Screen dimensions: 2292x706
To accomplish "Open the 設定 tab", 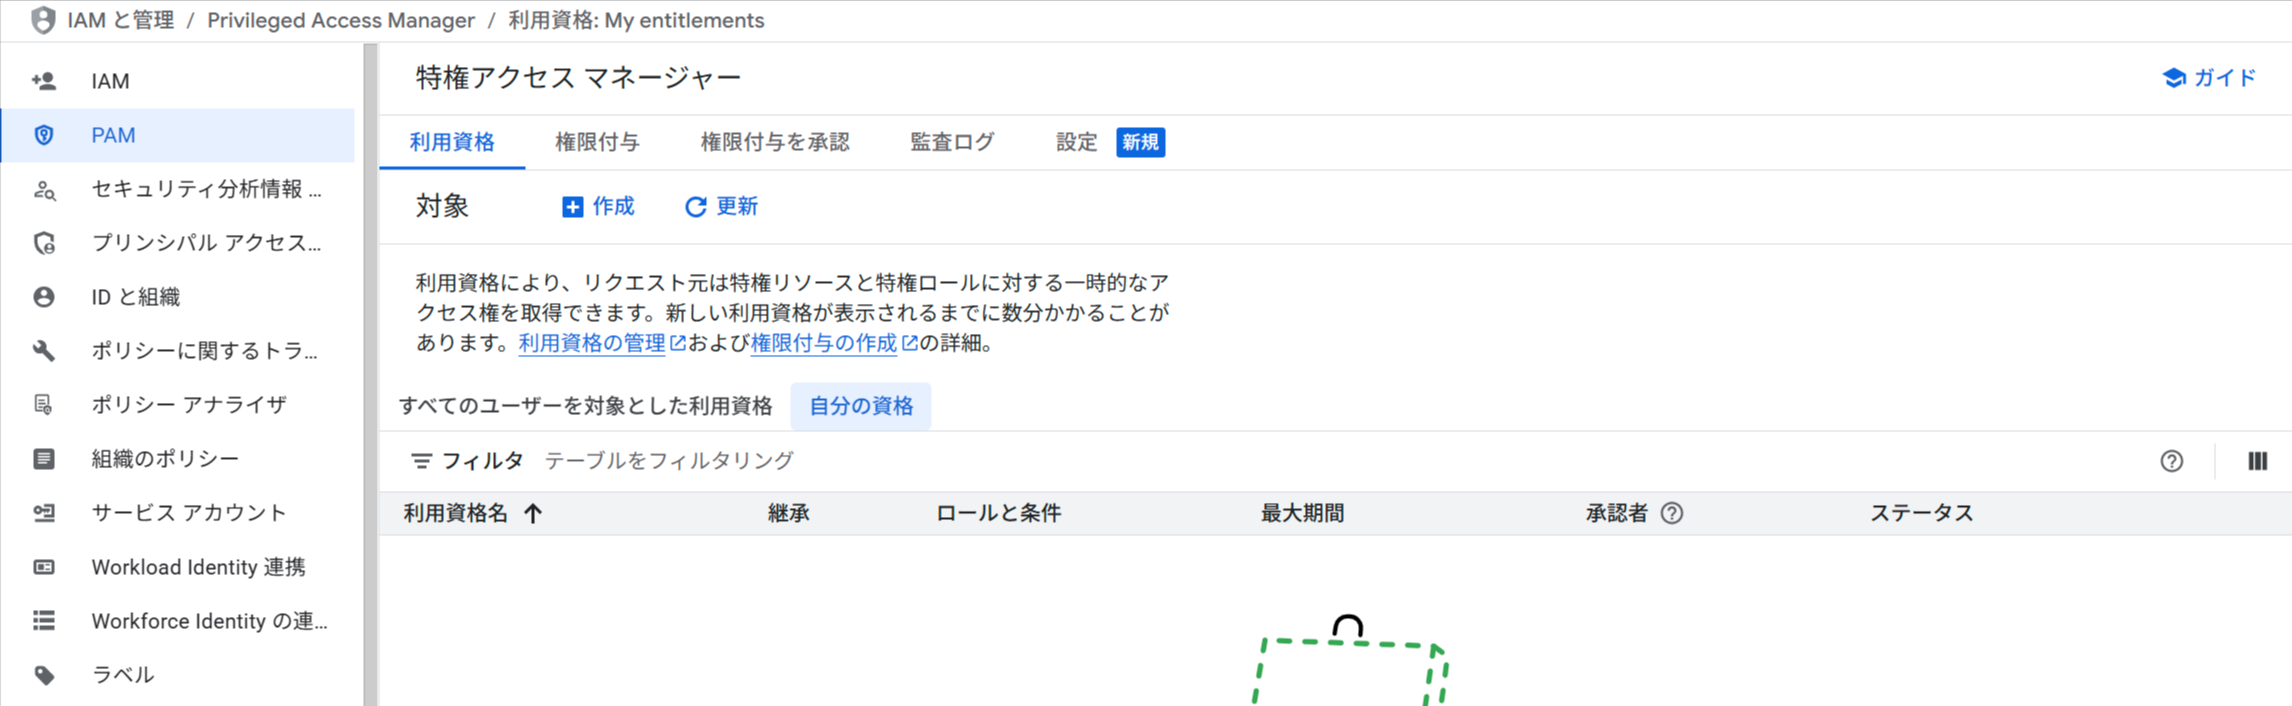I will click(x=1076, y=142).
